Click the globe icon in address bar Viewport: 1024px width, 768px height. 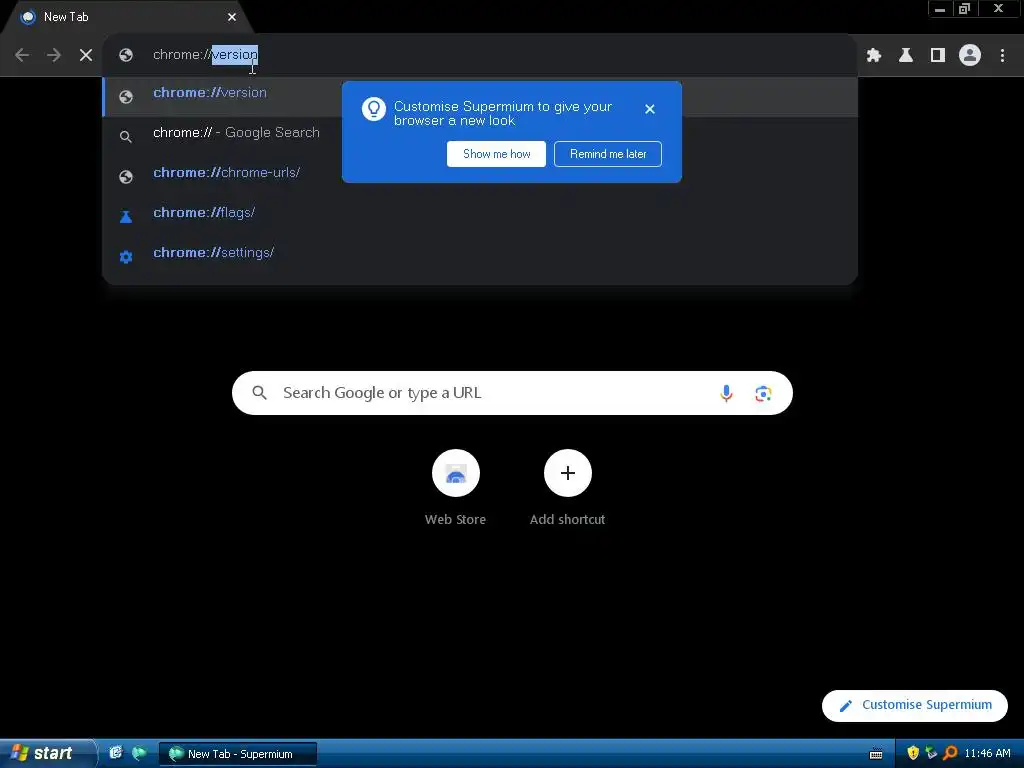pos(126,55)
